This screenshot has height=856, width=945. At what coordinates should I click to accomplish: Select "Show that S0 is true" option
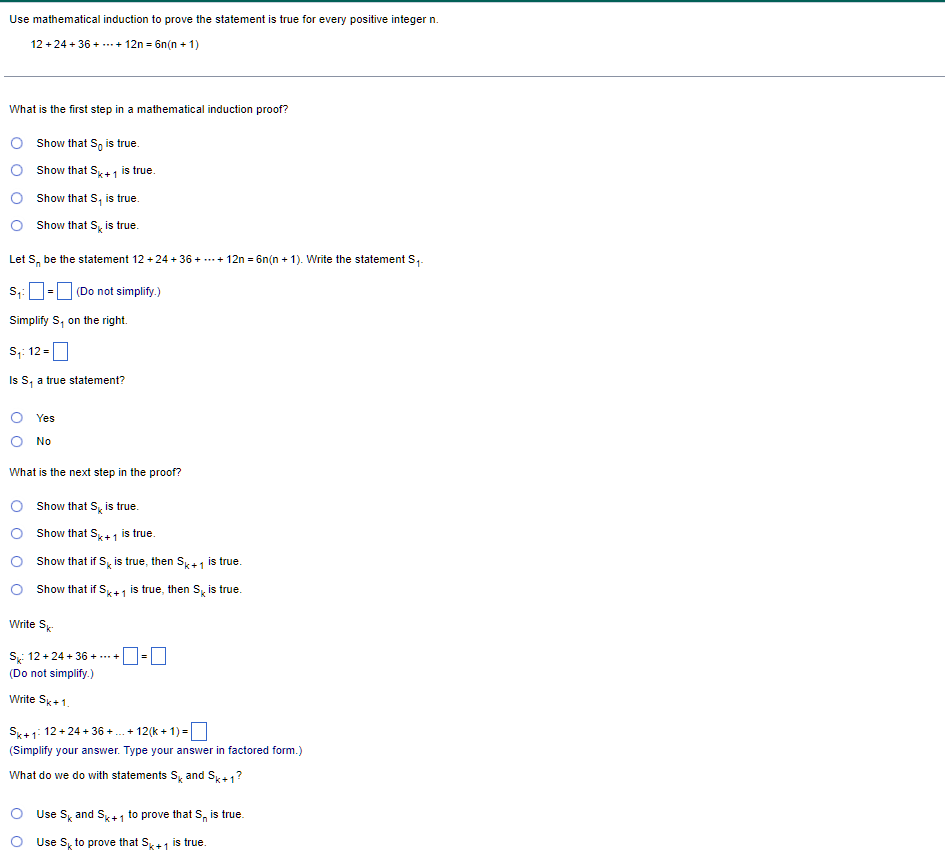tap(17, 143)
